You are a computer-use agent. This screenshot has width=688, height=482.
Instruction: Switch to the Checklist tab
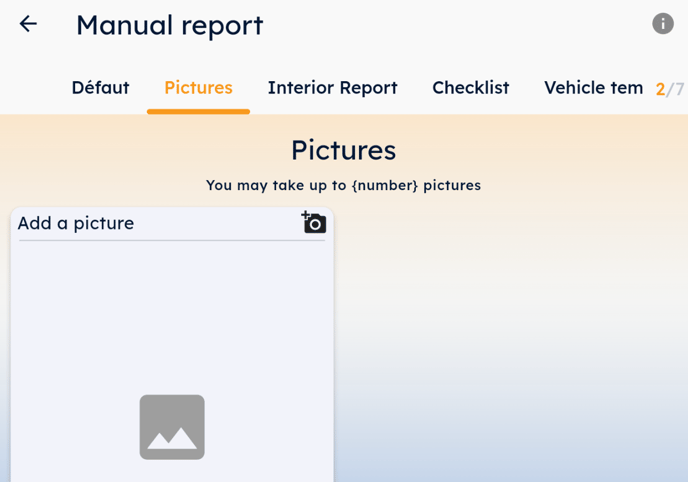471,88
